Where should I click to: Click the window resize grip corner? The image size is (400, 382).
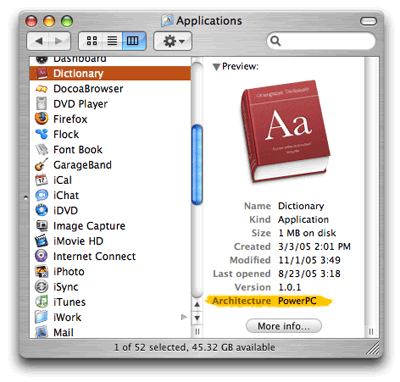[372, 348]
